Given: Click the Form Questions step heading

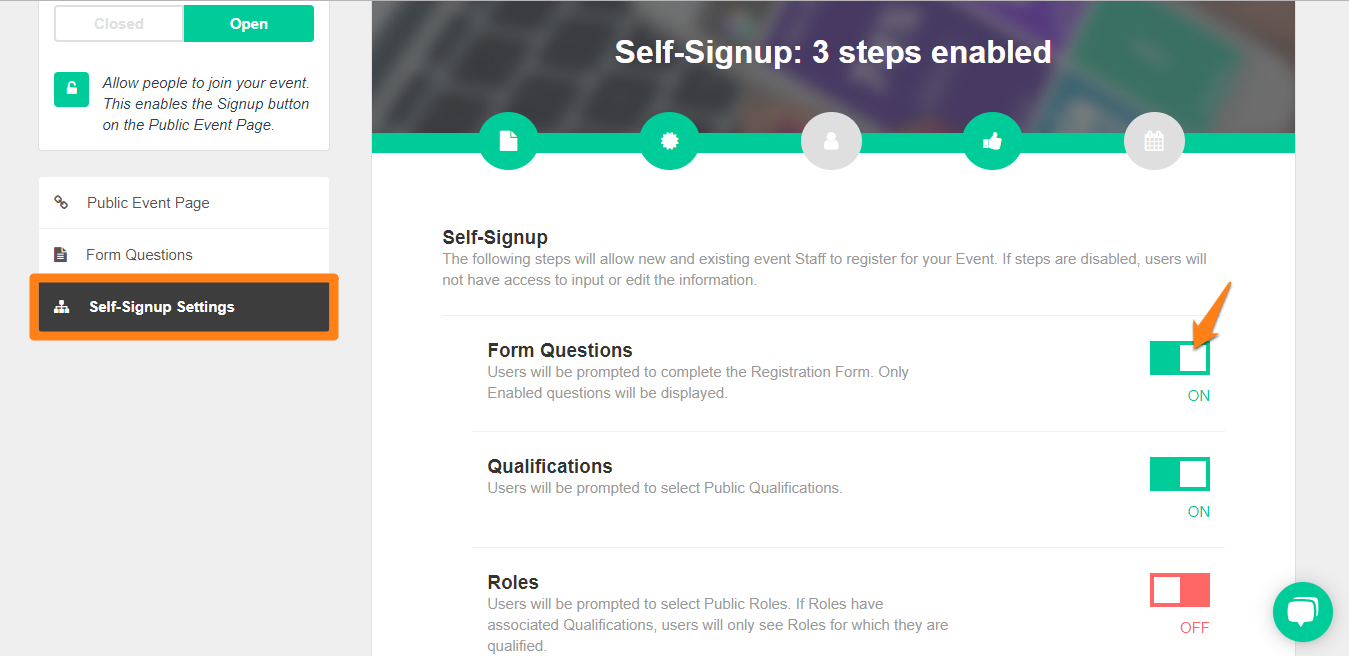Looking at the screenshot, I should point(560,351).
